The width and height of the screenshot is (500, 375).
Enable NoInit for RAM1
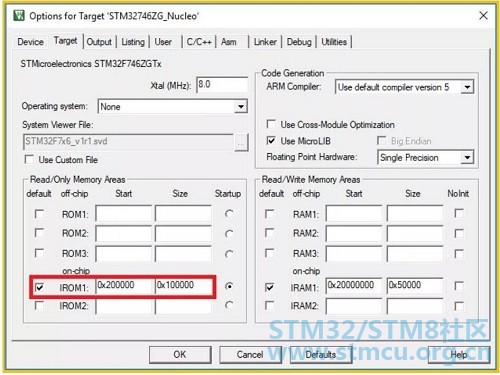point(459,213)
